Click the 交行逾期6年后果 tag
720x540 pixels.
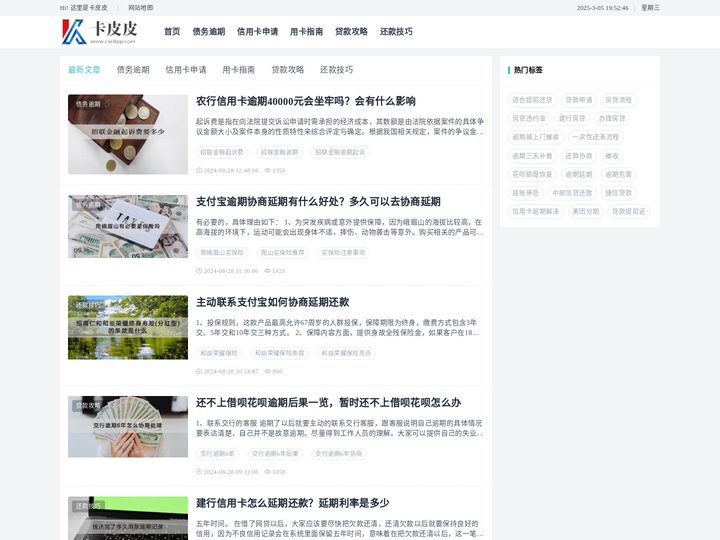click(x=275, y=454)
